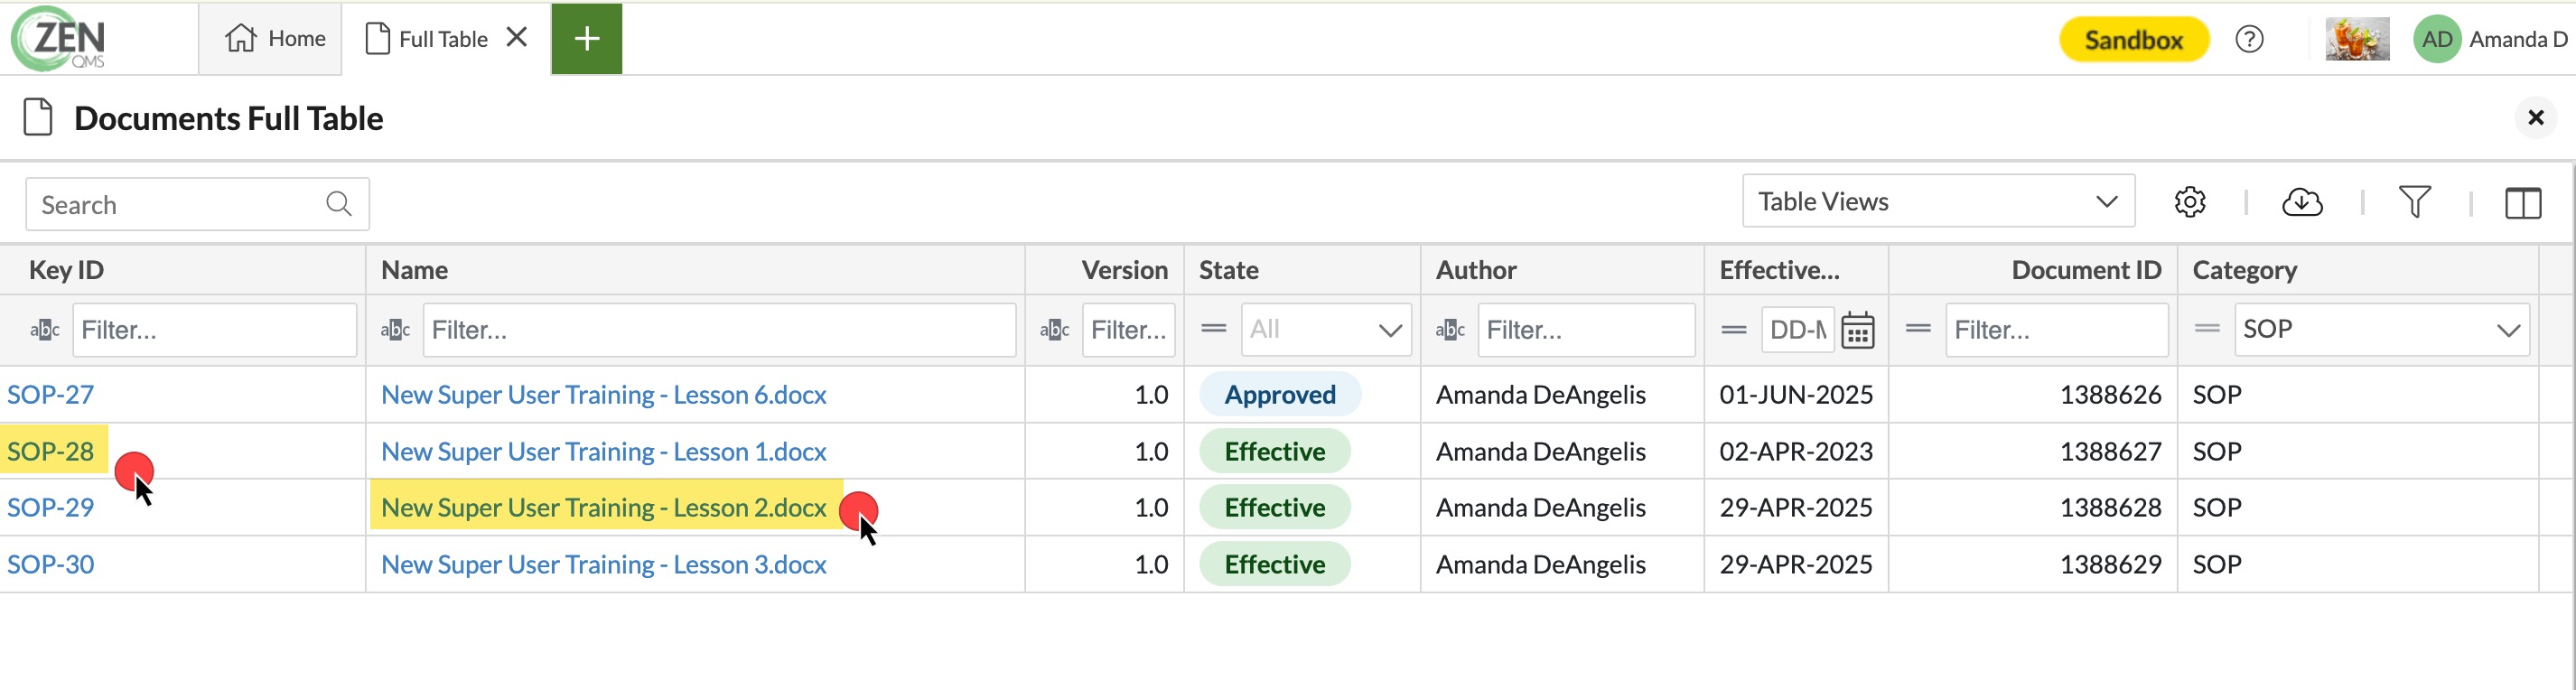Viewport: 2576px width, 690px height.
Task: Toggle the split panel view icon
Action: click(x=2522, y=203)
